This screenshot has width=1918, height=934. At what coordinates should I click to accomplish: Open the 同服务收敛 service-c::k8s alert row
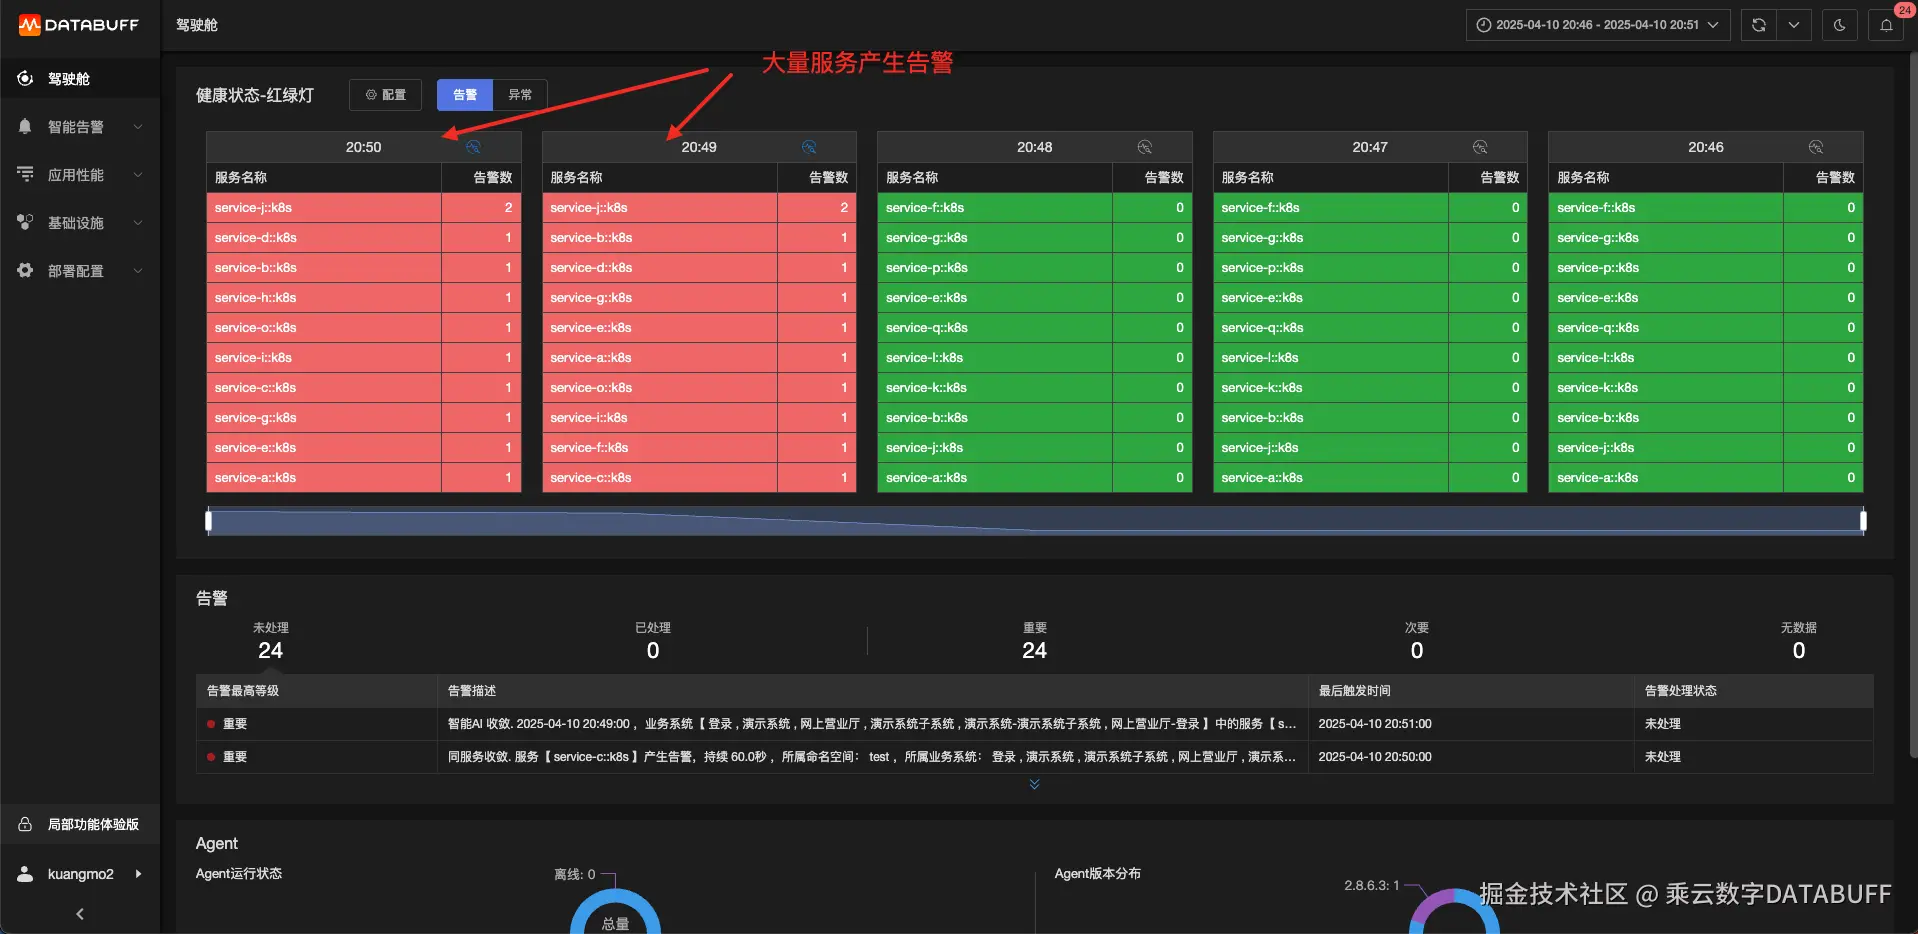(1035, 757)
